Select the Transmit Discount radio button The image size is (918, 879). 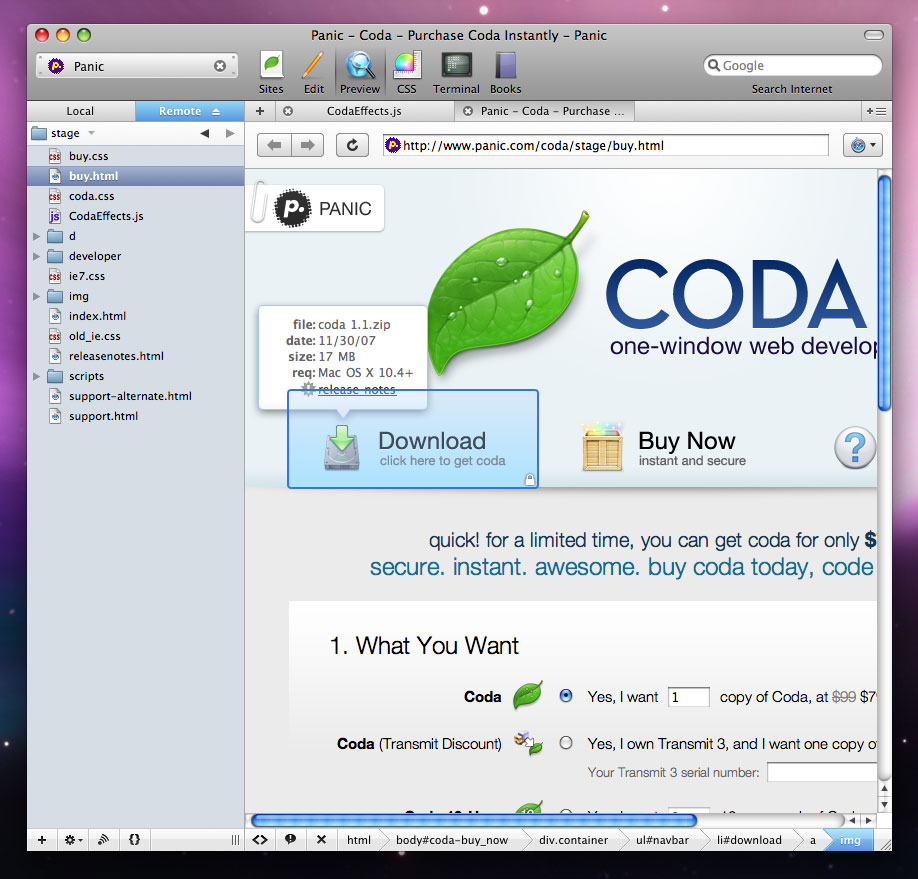[x=566, y=744]
